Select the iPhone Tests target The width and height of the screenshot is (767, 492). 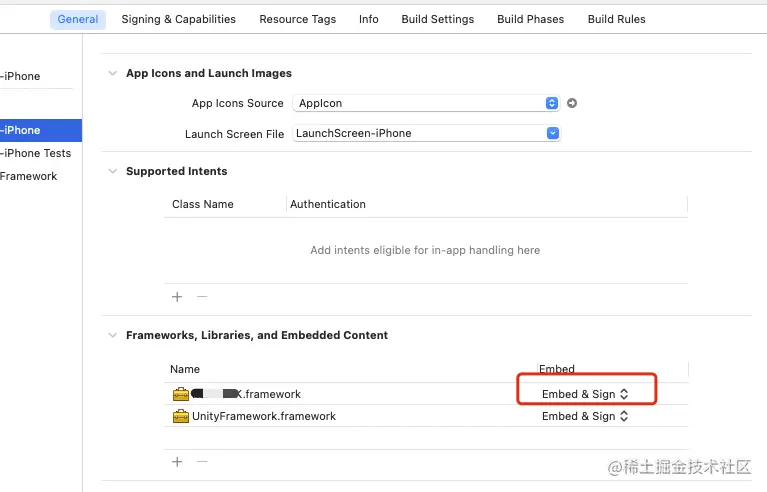click(37, 153)
